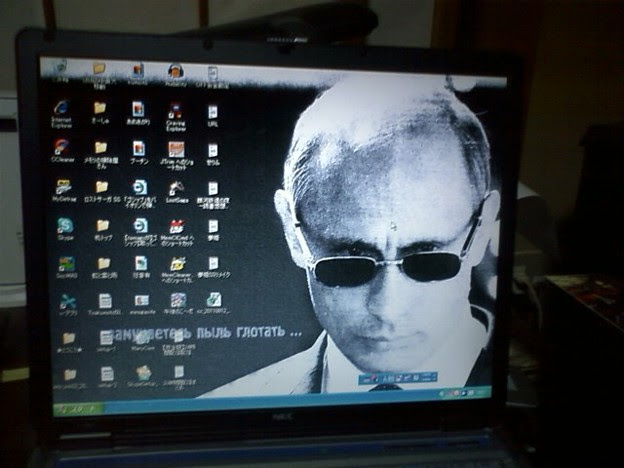This screenshot has width=624, height=468.
Task: Open the Windows Start menu
Action: click(x=78, y=408)
